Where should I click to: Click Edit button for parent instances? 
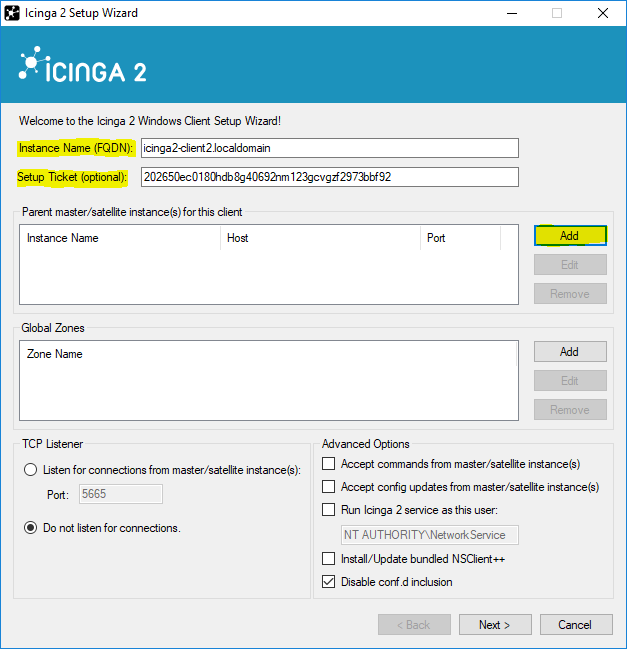[x=570, y=265]
